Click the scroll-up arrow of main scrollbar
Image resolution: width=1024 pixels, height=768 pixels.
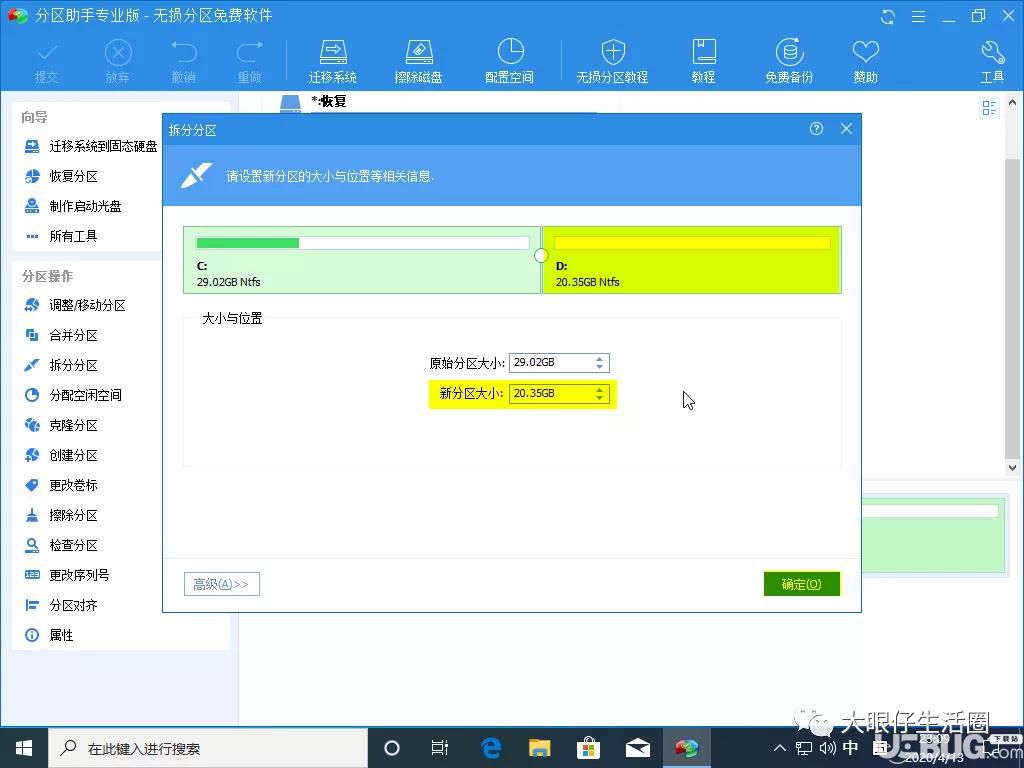[x=1012, y=103]
